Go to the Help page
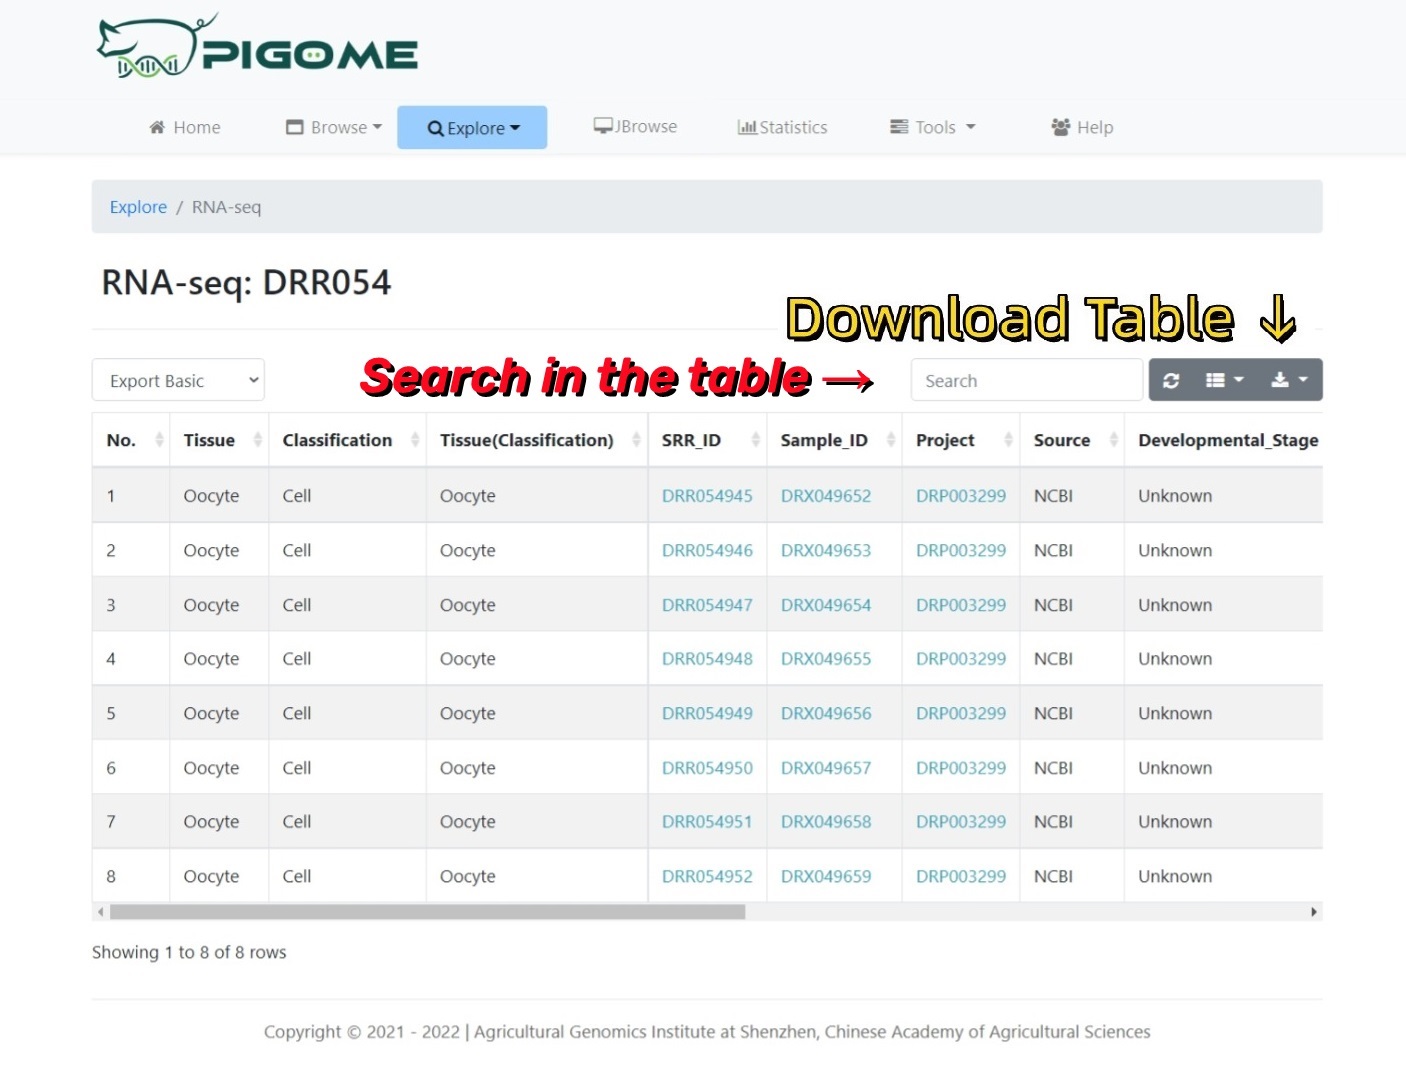 tap(1082, 127)
